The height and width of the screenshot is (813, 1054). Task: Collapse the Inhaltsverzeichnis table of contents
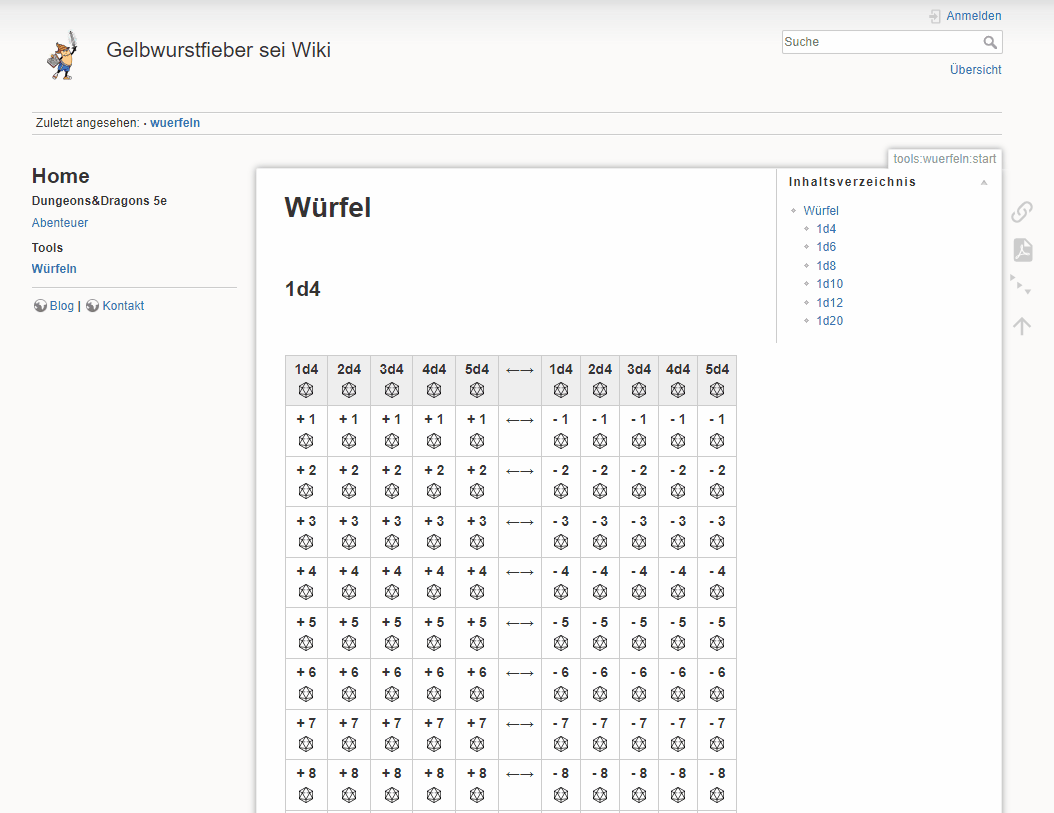[984, 183]
